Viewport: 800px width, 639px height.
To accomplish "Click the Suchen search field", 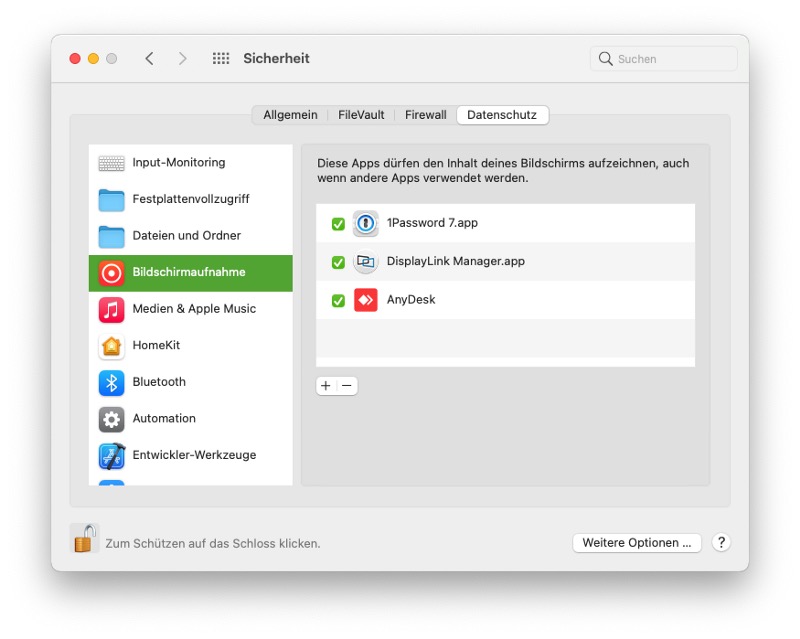I will [x=672, y=59].
